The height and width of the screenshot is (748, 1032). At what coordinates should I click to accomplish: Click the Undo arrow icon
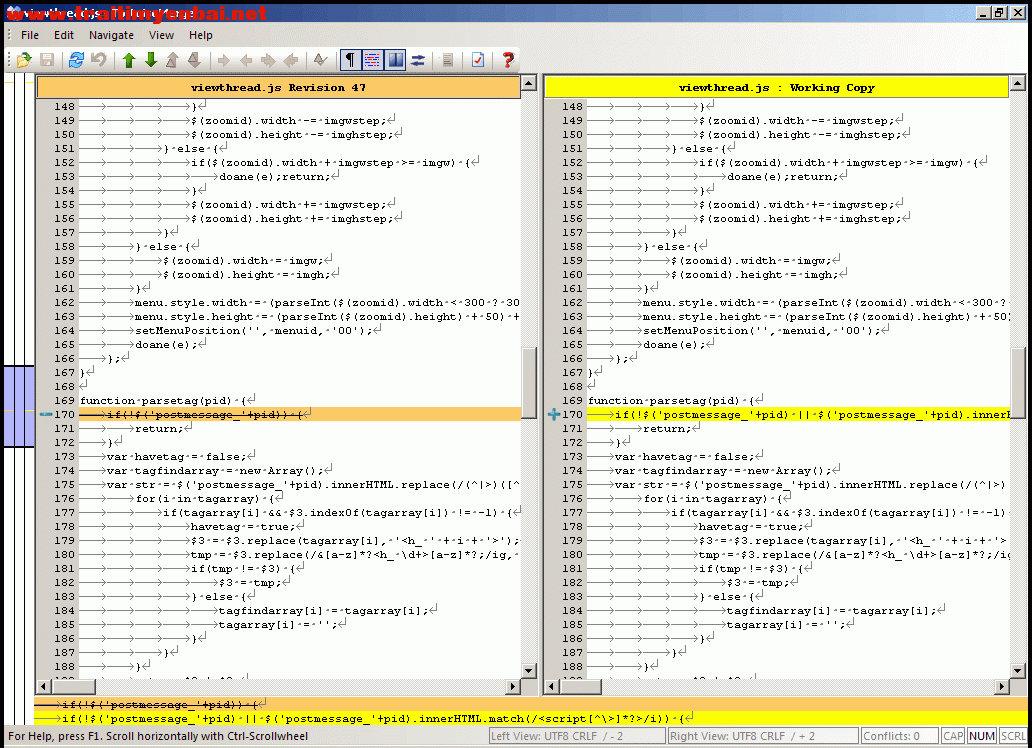click(x=99, y=60)
